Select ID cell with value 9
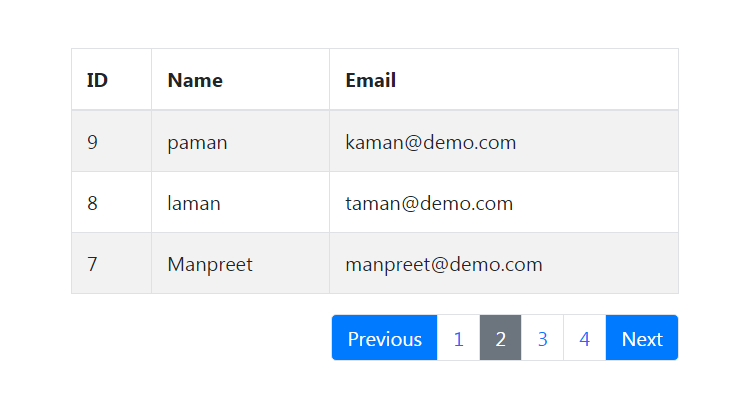 click(111, 141)
